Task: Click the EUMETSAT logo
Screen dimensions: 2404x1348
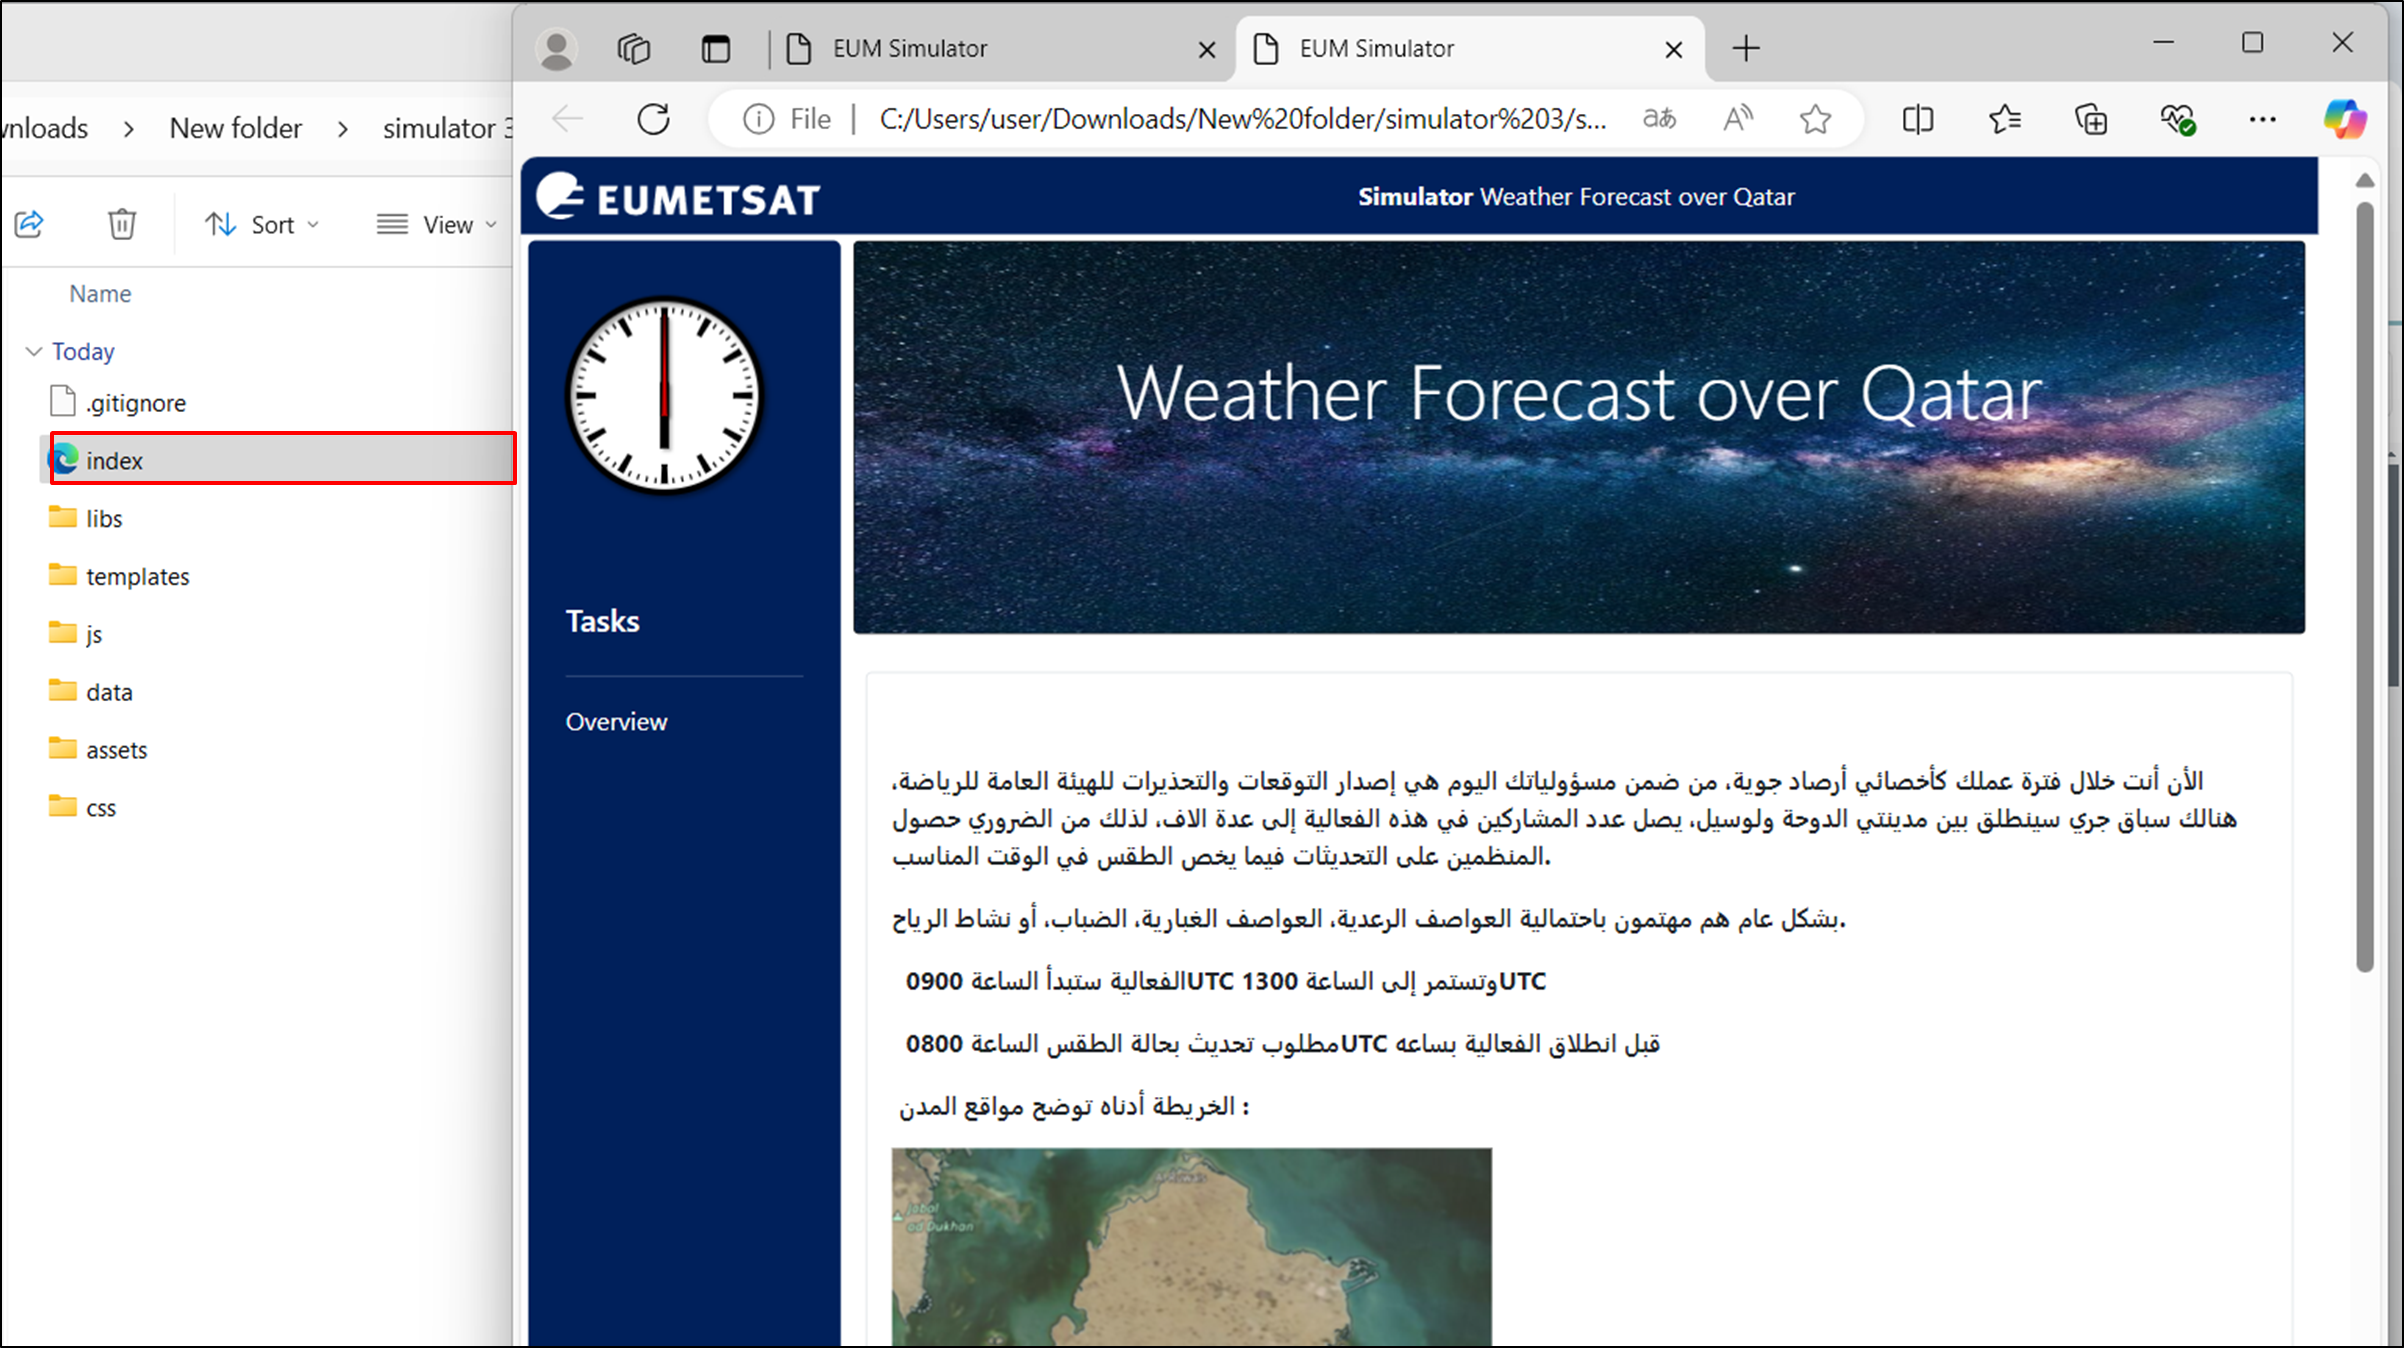Action: click(678, 197)
